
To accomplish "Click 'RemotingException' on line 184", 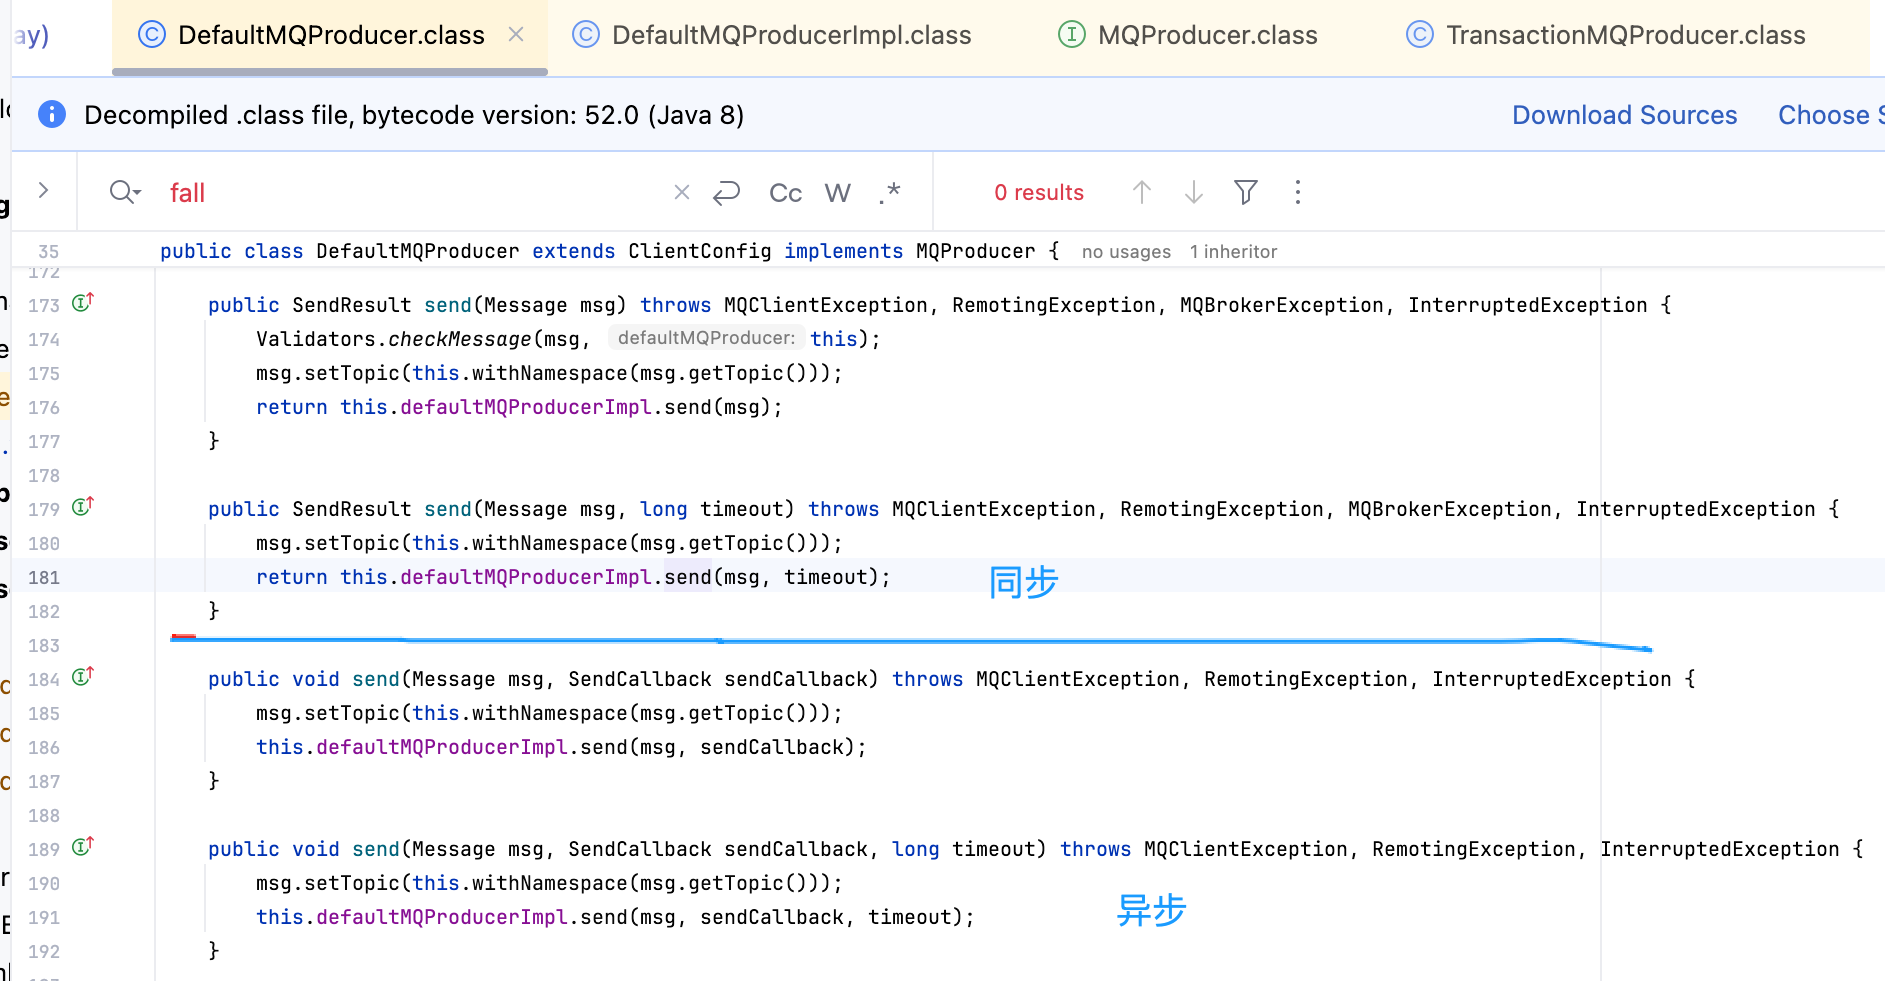I will pos(1306,679).
